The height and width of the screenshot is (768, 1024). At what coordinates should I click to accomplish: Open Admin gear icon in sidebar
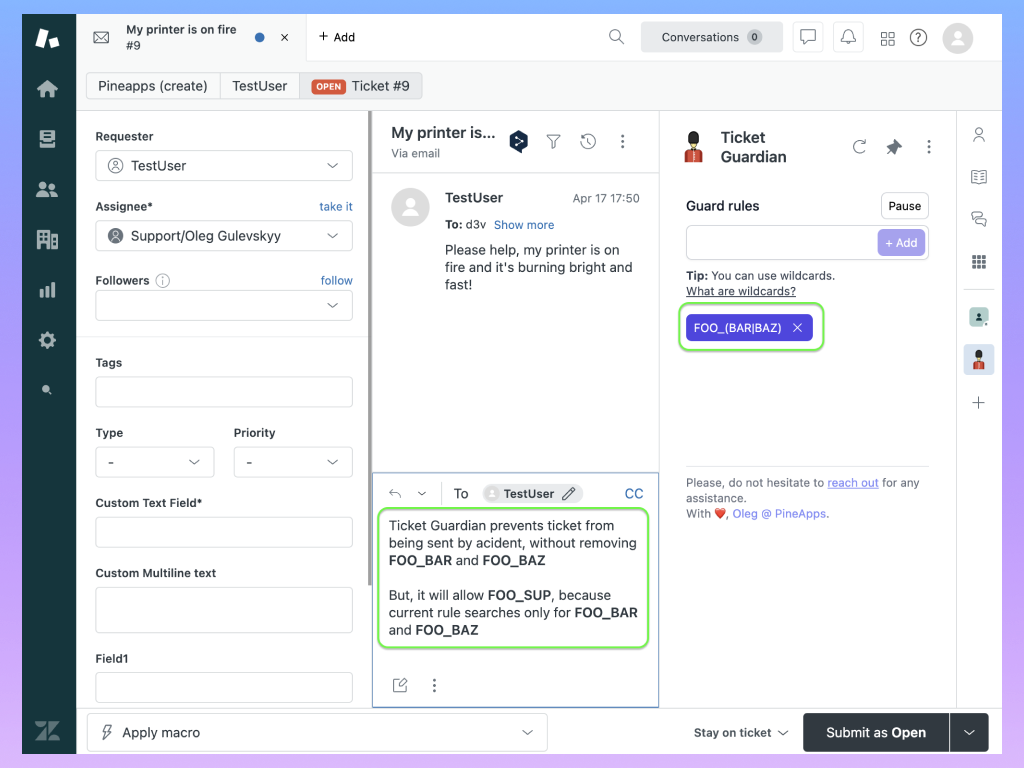tap(47, 340)
